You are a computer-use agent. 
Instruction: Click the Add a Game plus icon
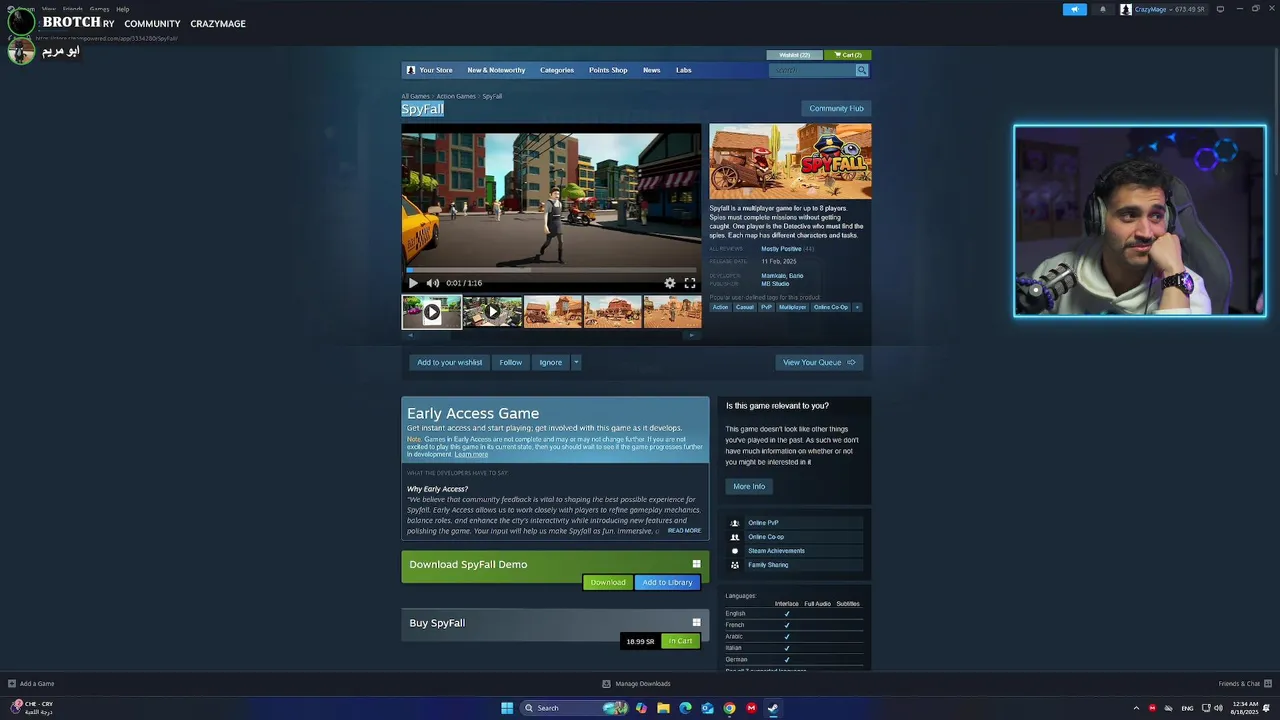pyautogui.click(x=12, y=684)
